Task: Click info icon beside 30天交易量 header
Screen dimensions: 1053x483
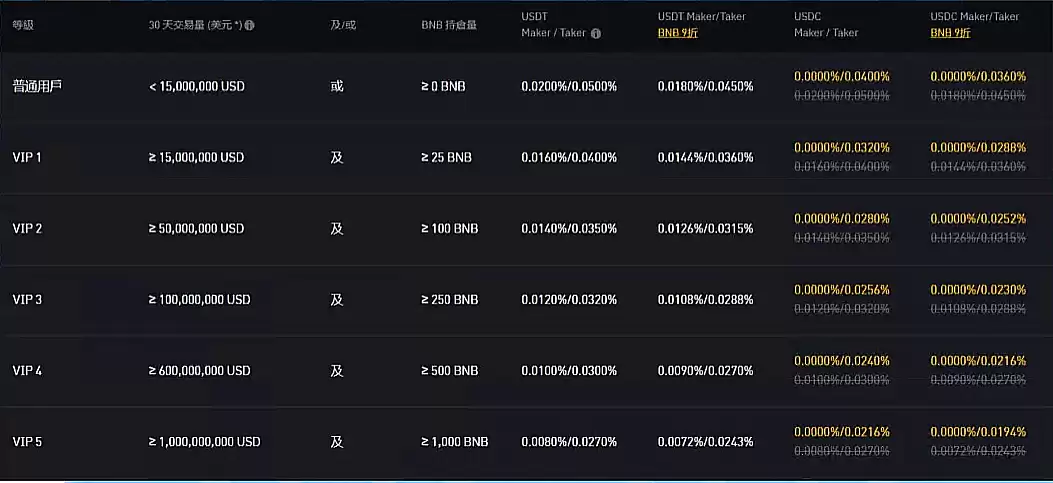Action: click(250, 25)
